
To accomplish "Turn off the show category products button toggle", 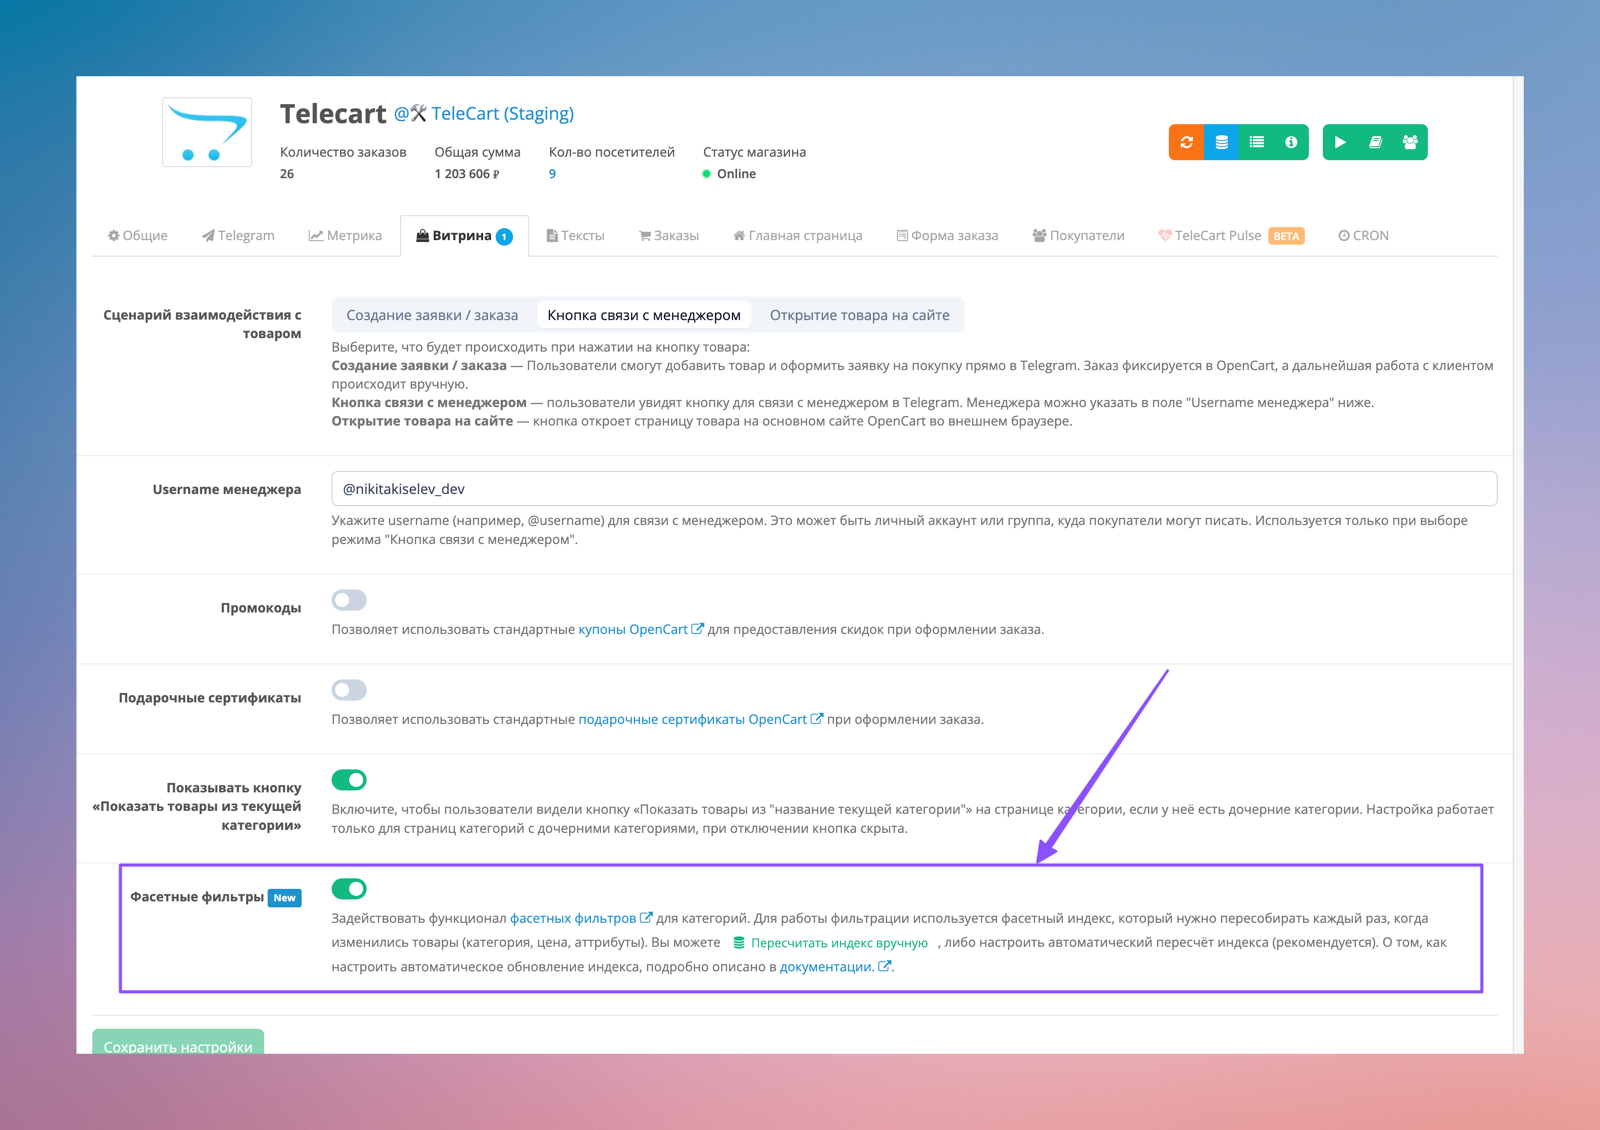I will coord(349,780).
